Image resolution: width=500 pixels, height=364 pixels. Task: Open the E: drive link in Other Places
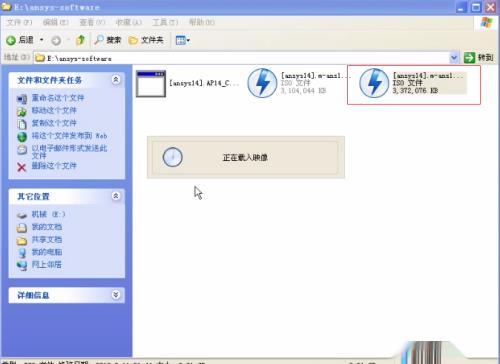48,214
